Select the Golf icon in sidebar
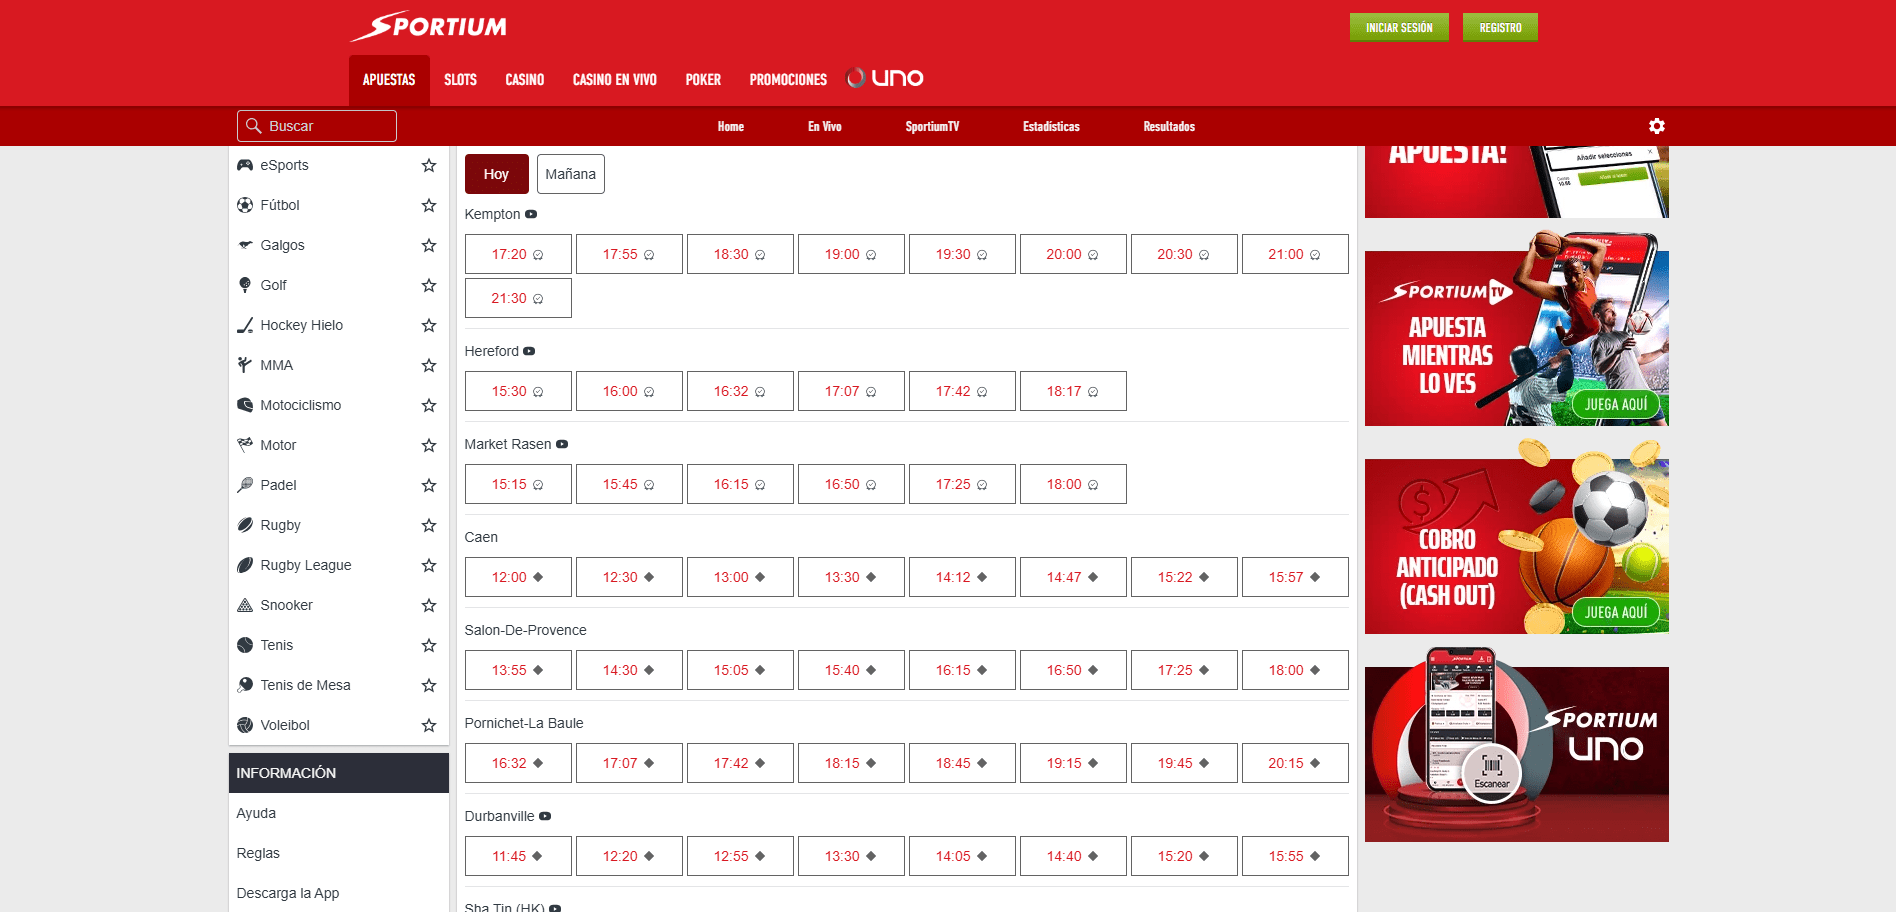This screenshot has height=912, width=1896. 245,285
